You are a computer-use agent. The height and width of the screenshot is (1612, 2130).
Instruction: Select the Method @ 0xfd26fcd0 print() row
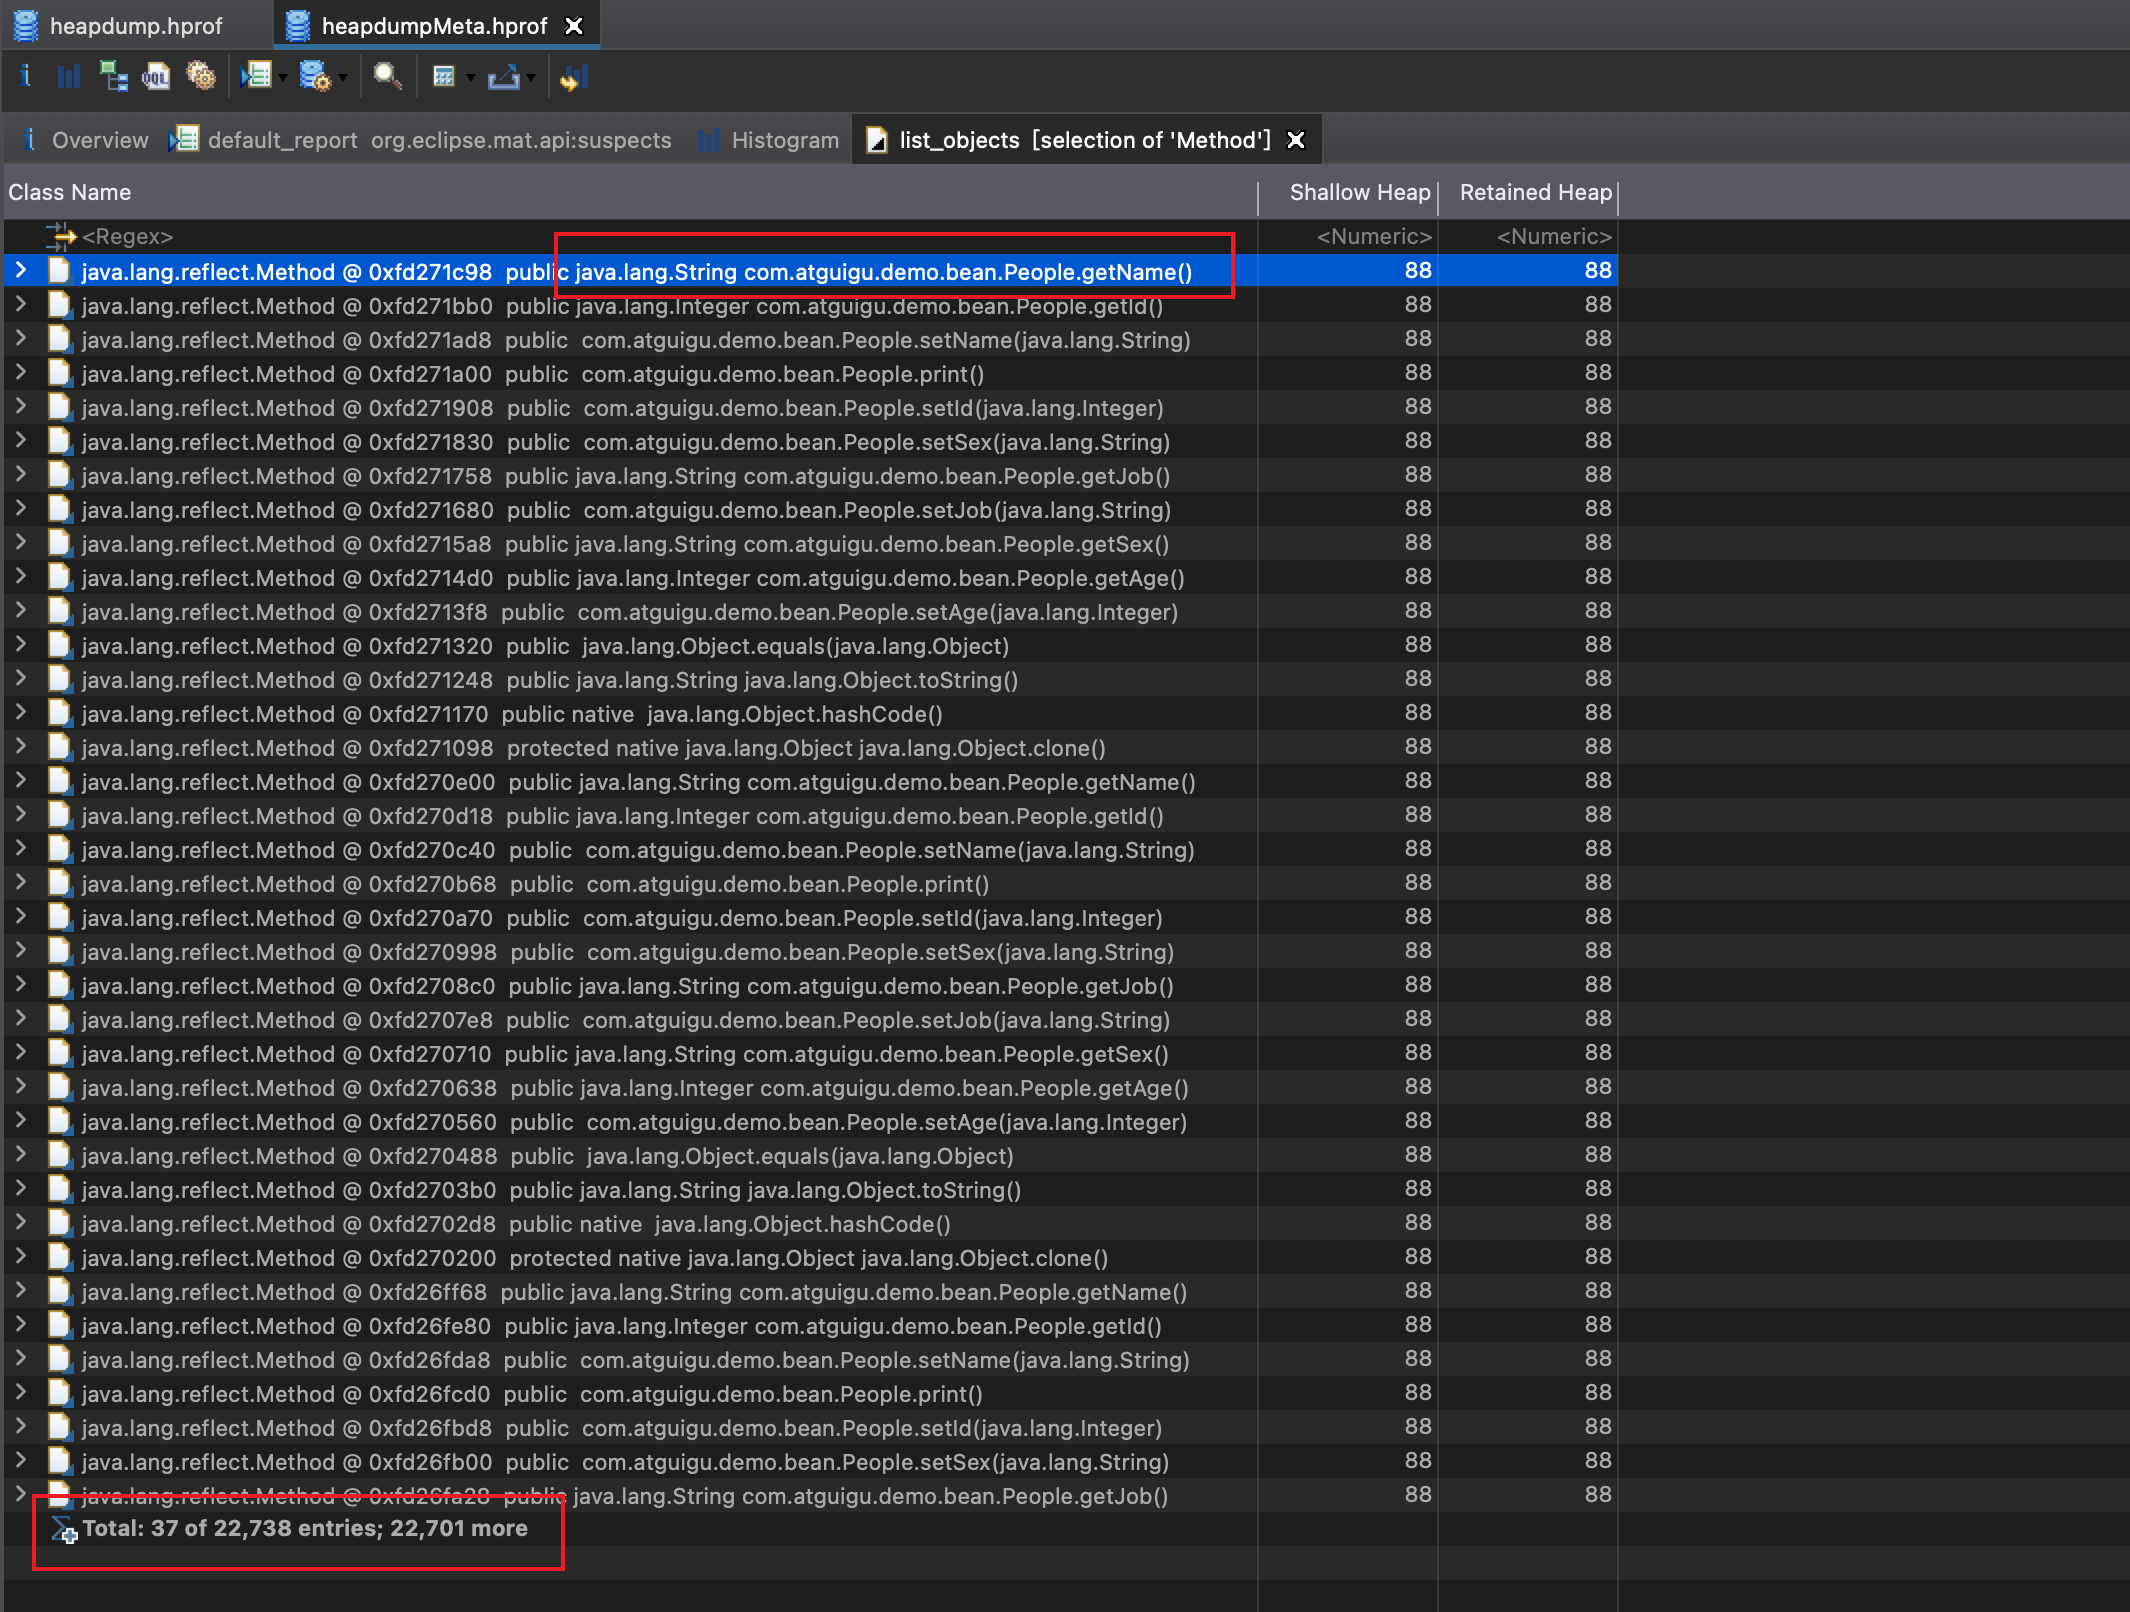(x=810, y=1394)
